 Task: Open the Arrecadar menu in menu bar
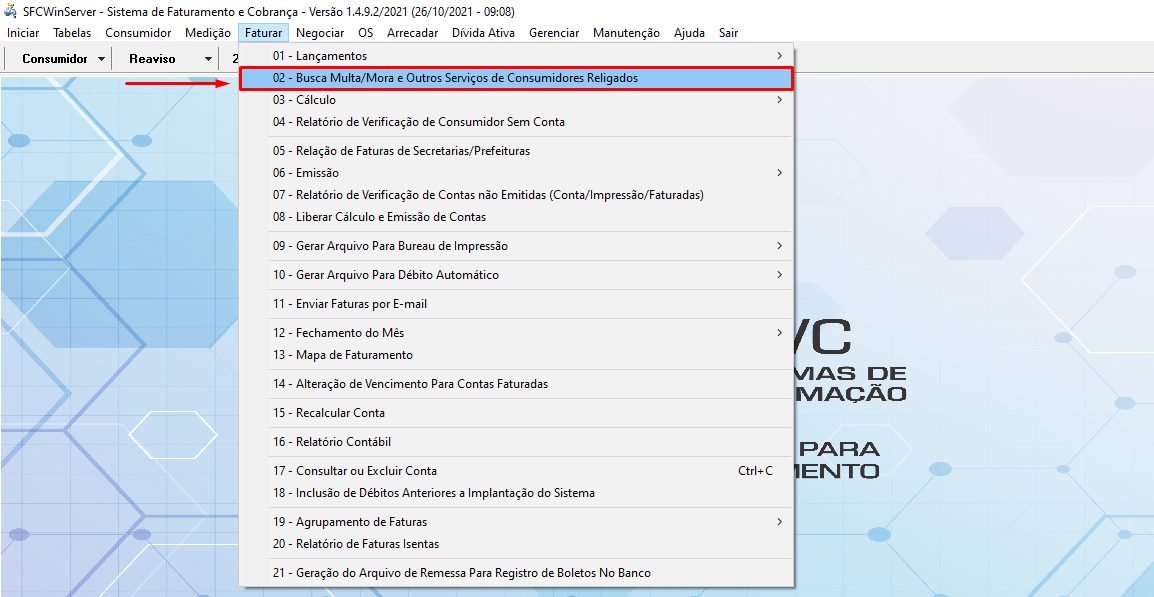click(x=412, y=33)
